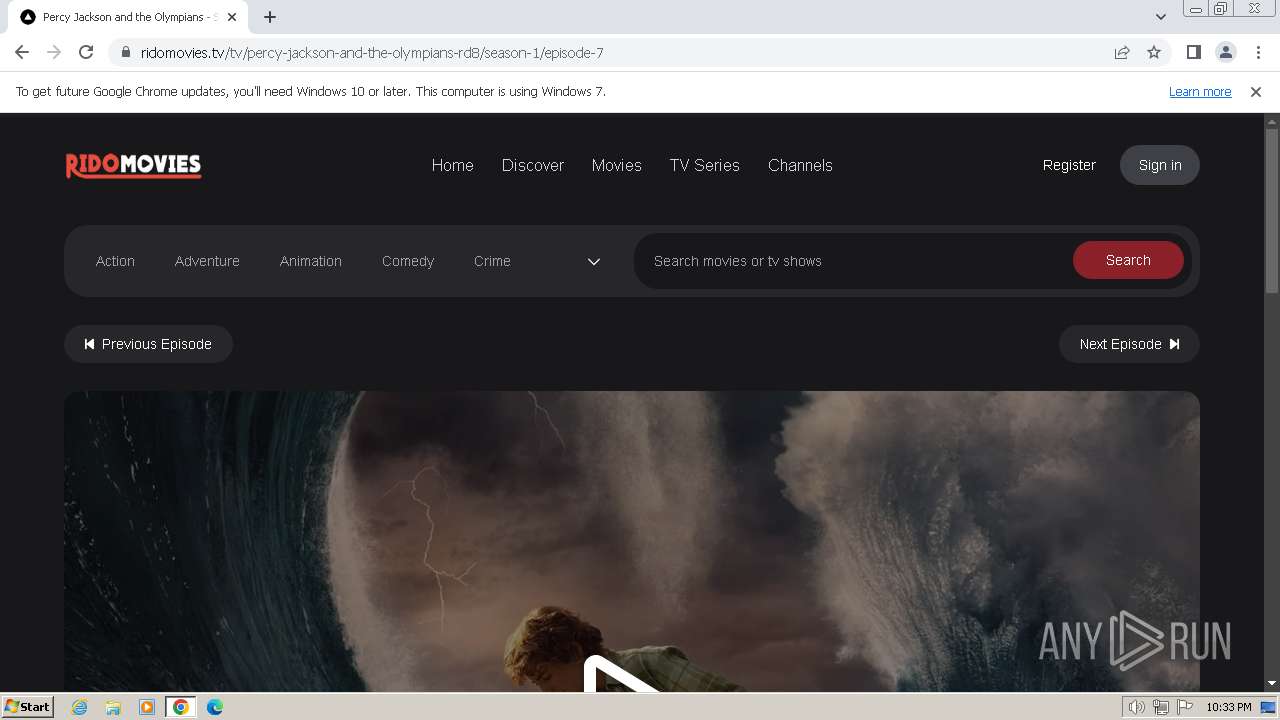The image size is (1280, 720).
Task: Switch to Chrome in the taskbar
Action: (x=181, y=707)
